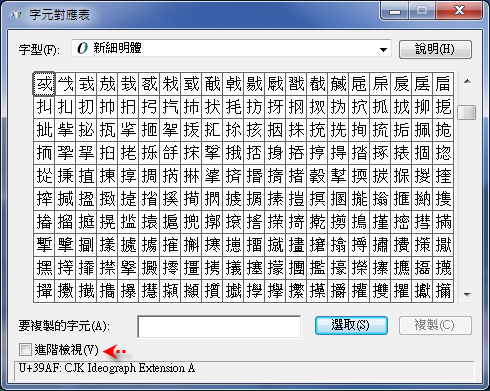Select character 㧖 ending the second row
The height and width of the screenshot is (391, 490).
click(x=443, y=107)
